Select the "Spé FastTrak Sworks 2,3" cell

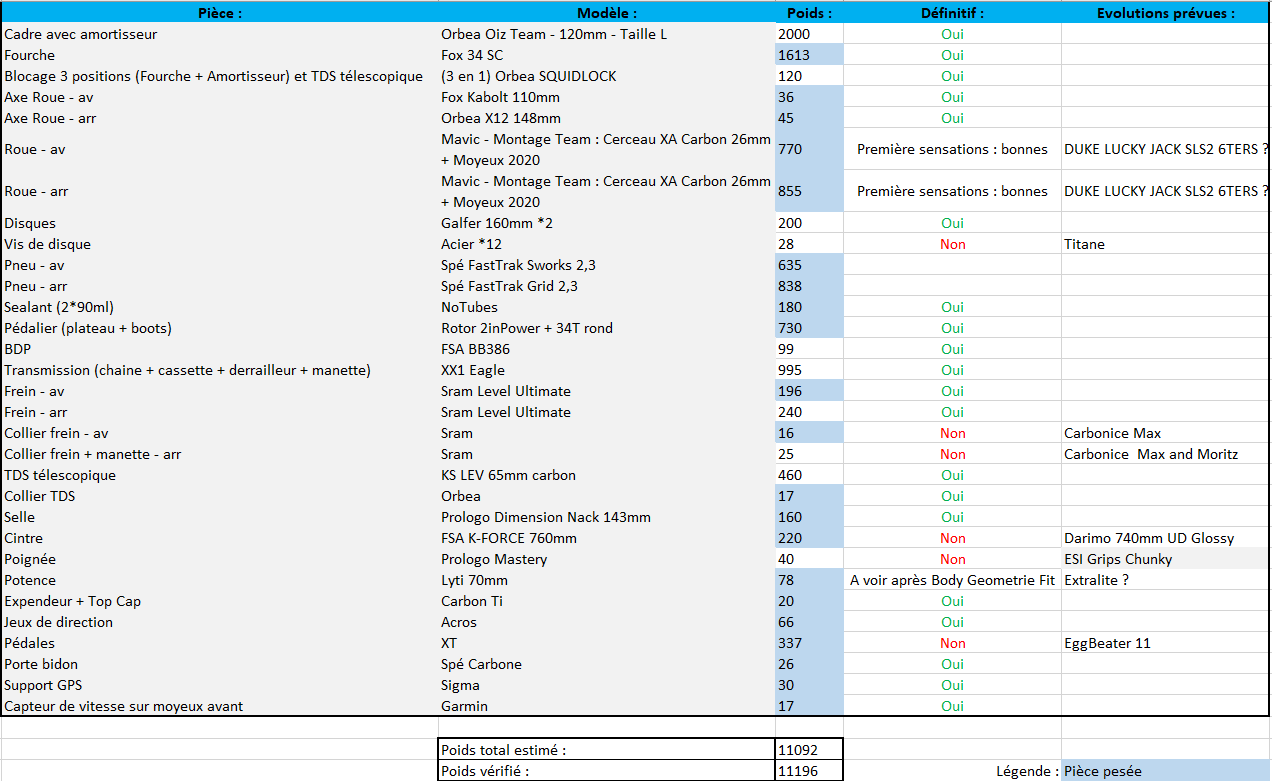(606, 265)
